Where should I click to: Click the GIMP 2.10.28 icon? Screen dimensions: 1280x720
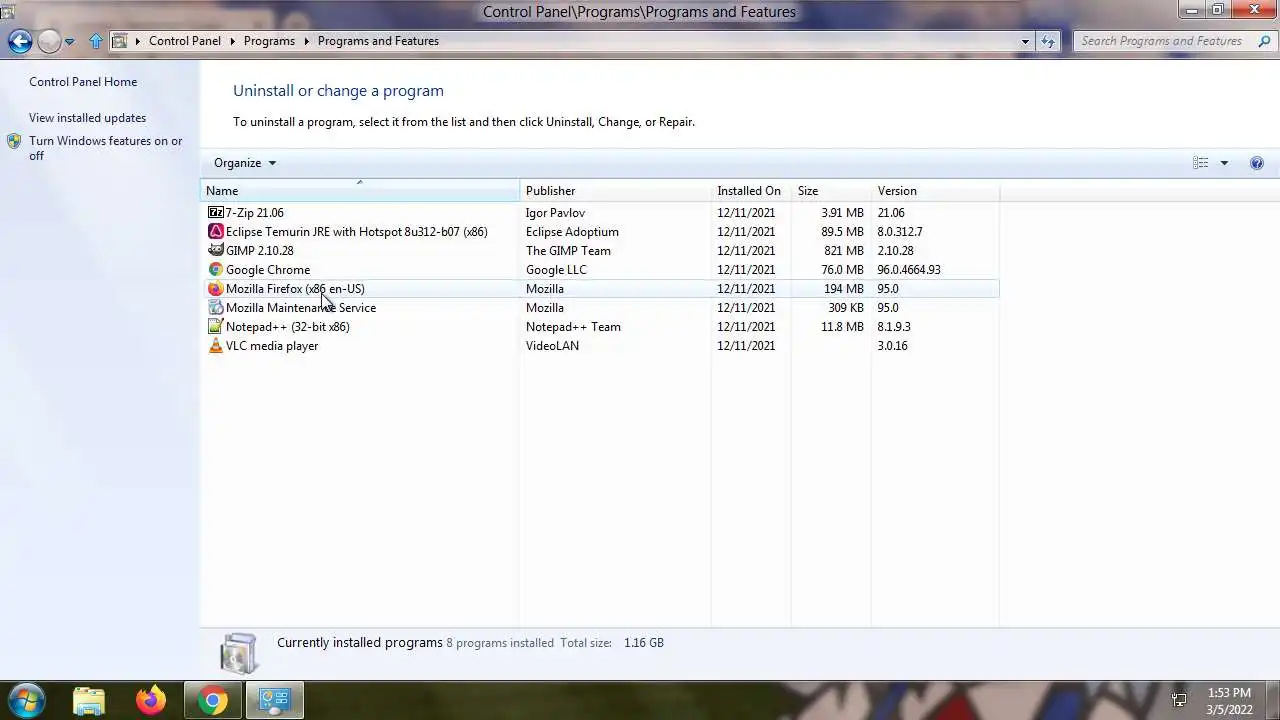point(215,250)
